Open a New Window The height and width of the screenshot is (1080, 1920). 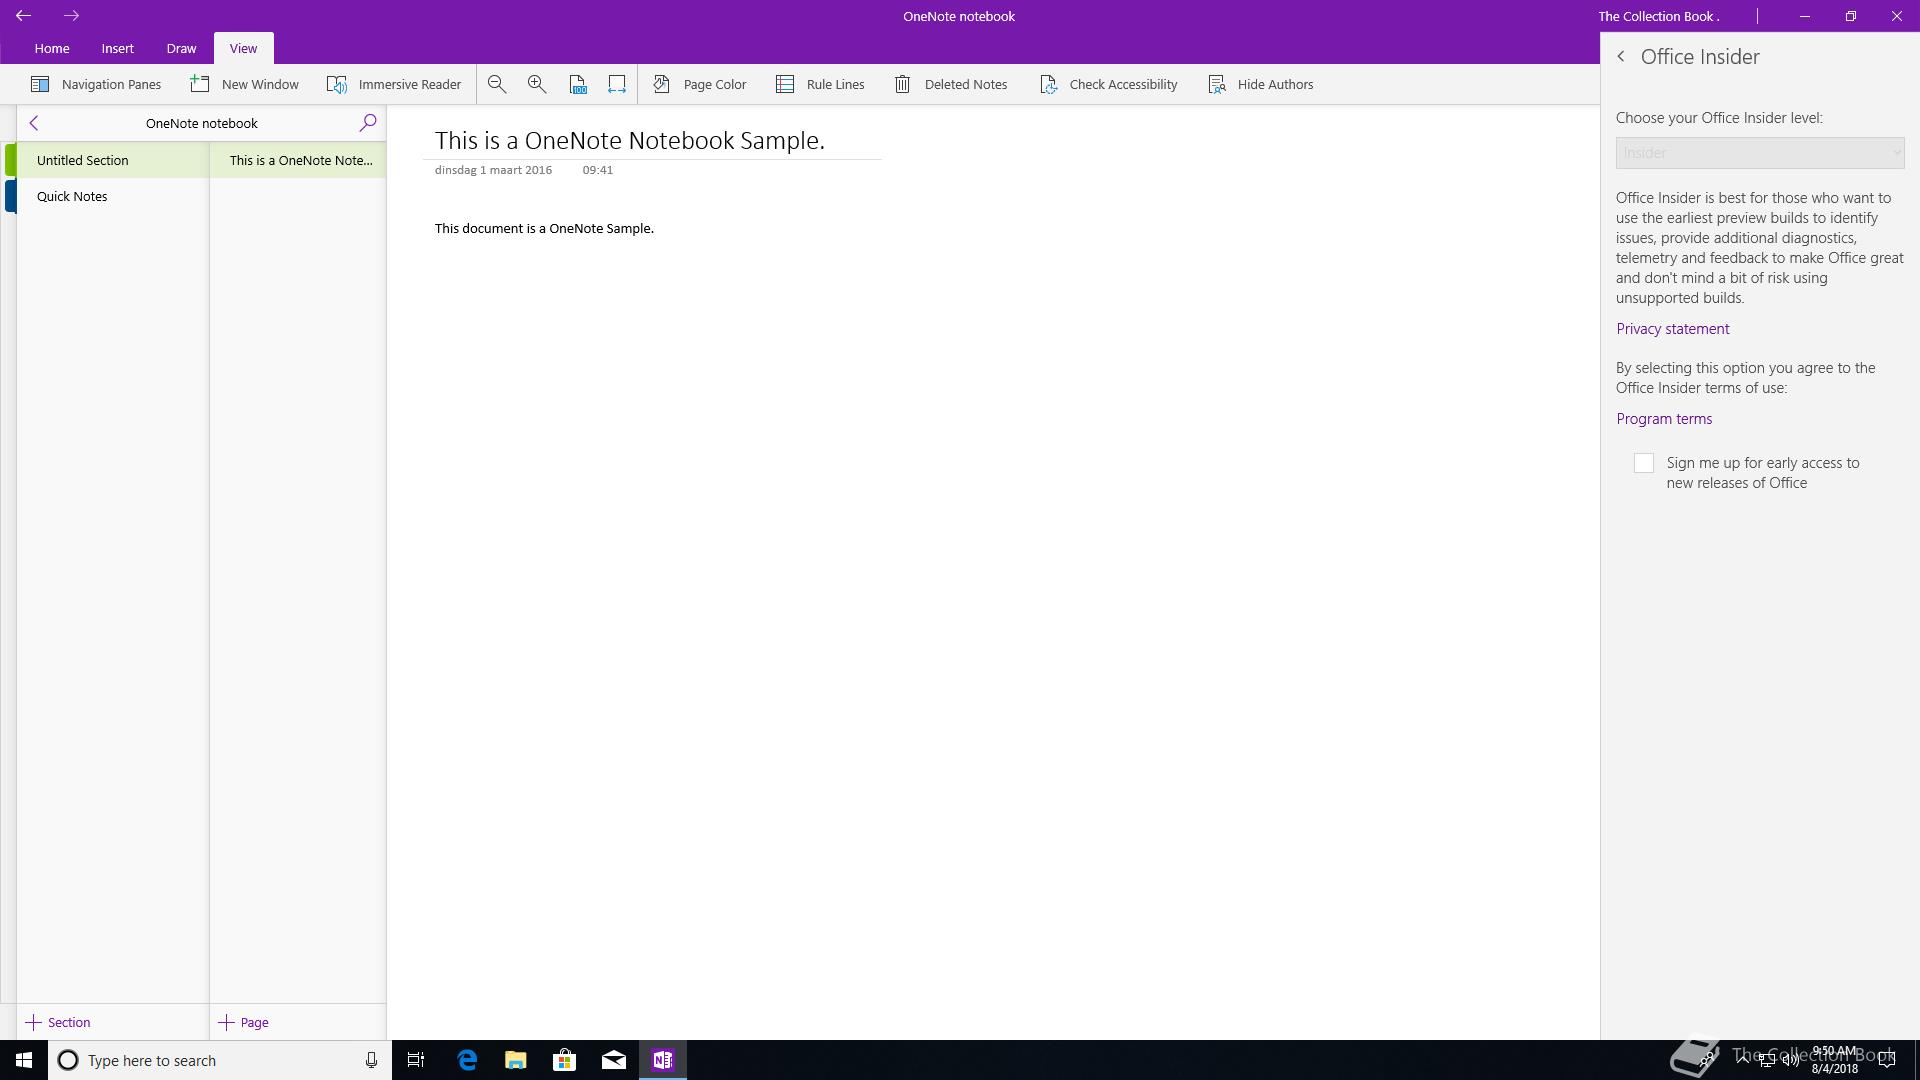pyautogui.click(x=245, y=84)
